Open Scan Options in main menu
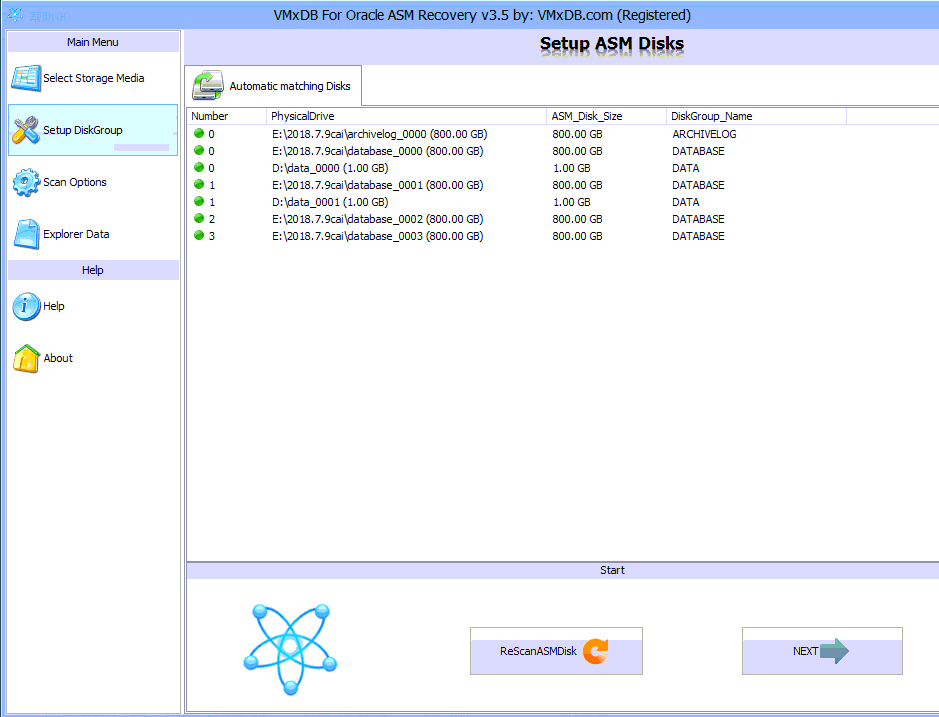Screen dimensions: 939x717 [93, 182]
